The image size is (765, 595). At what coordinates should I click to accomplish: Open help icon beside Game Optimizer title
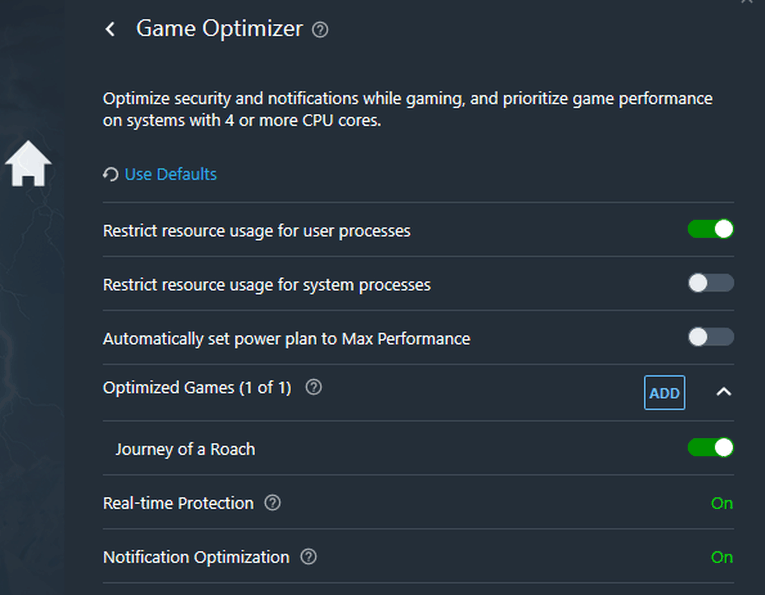point(320,30)
